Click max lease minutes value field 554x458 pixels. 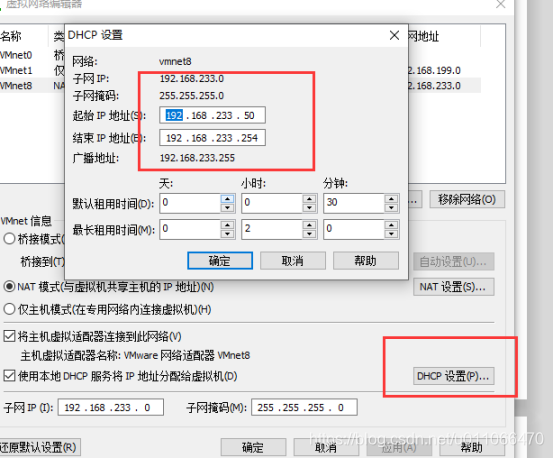pos(354,229)
